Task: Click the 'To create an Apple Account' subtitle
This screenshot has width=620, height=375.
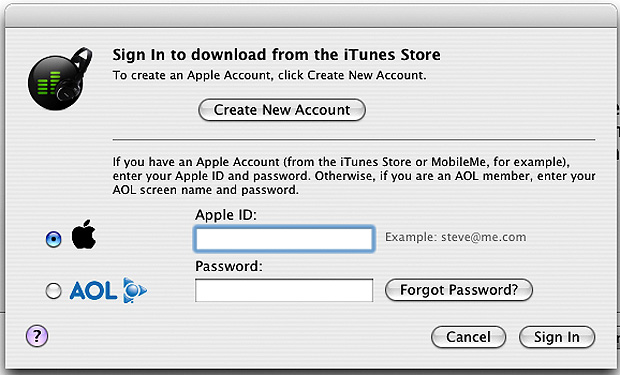Action: [269, 75]
